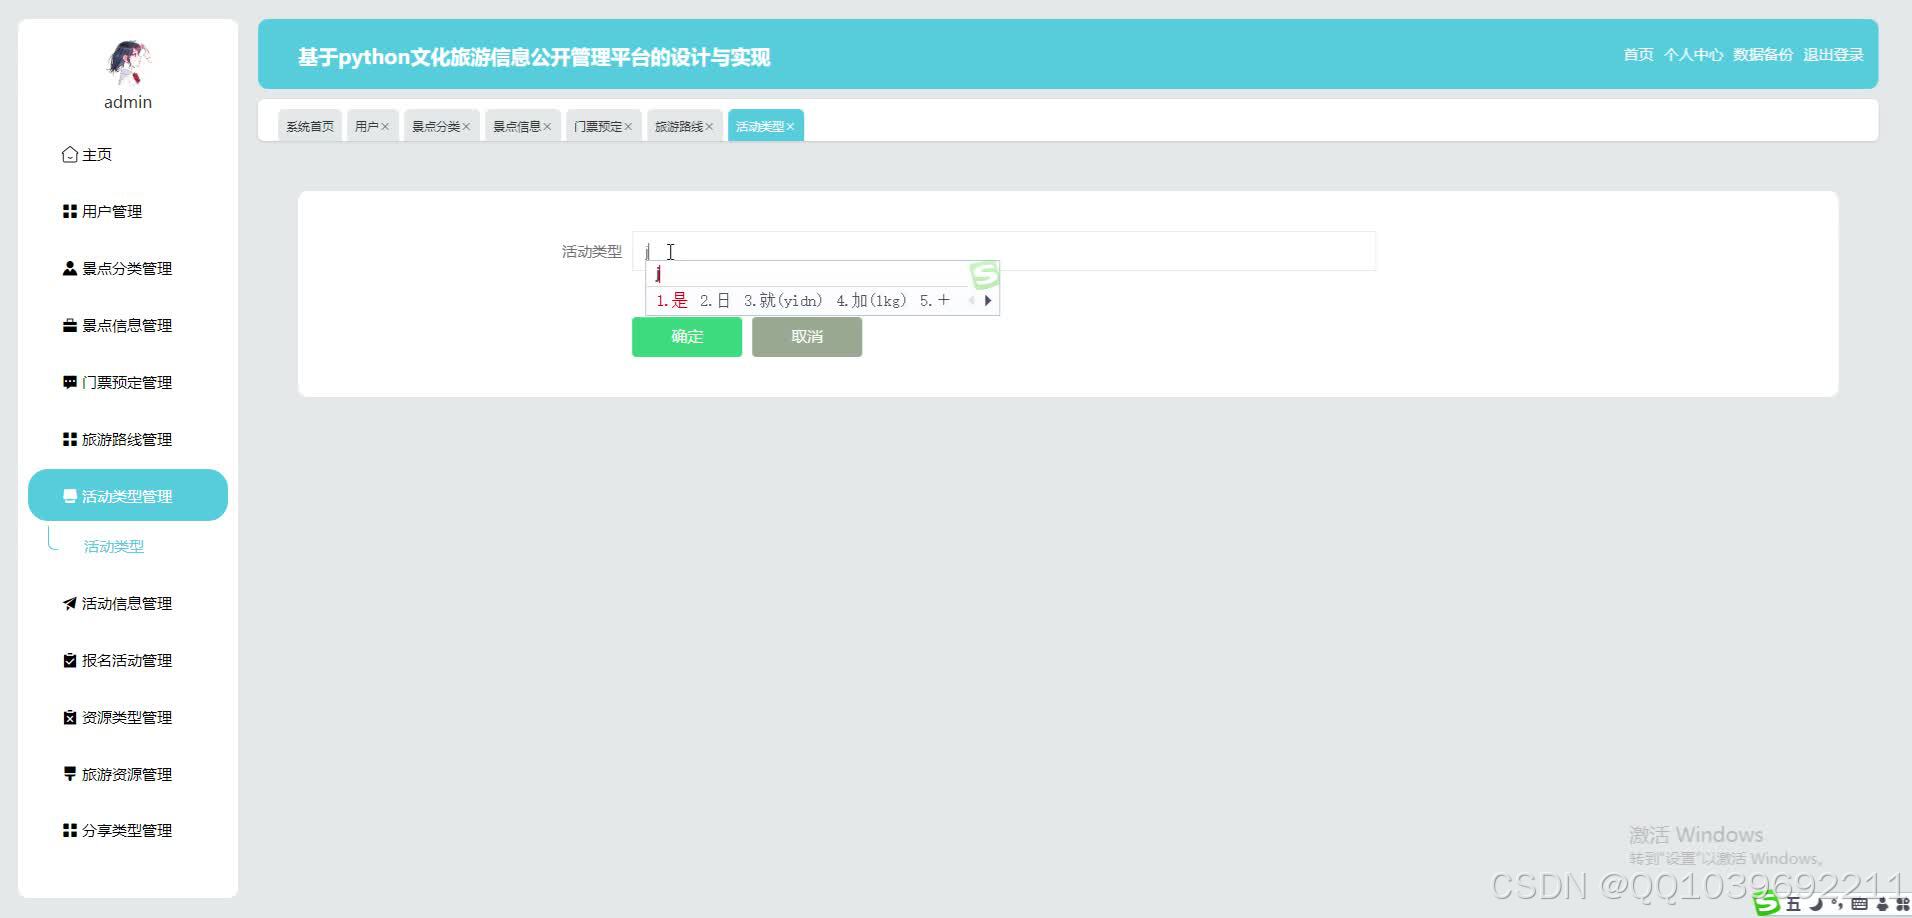The image size is (1912, 918).
Task: Click the Sogou S icon in taskbar
Action: (x=1767, y=904)
